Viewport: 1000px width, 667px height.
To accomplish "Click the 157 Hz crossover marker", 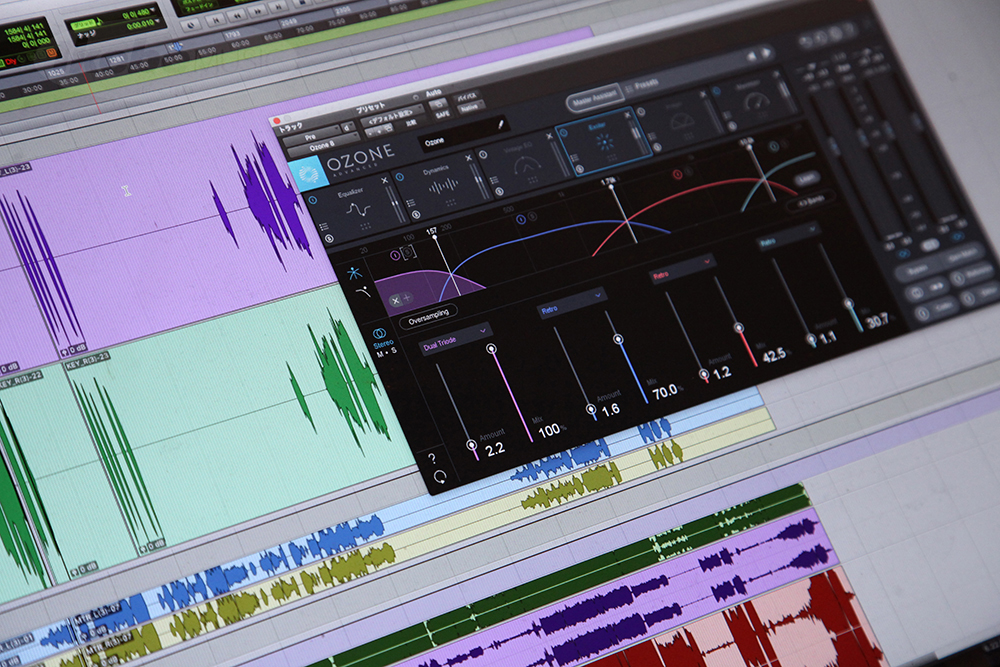I will pos(435,238).
